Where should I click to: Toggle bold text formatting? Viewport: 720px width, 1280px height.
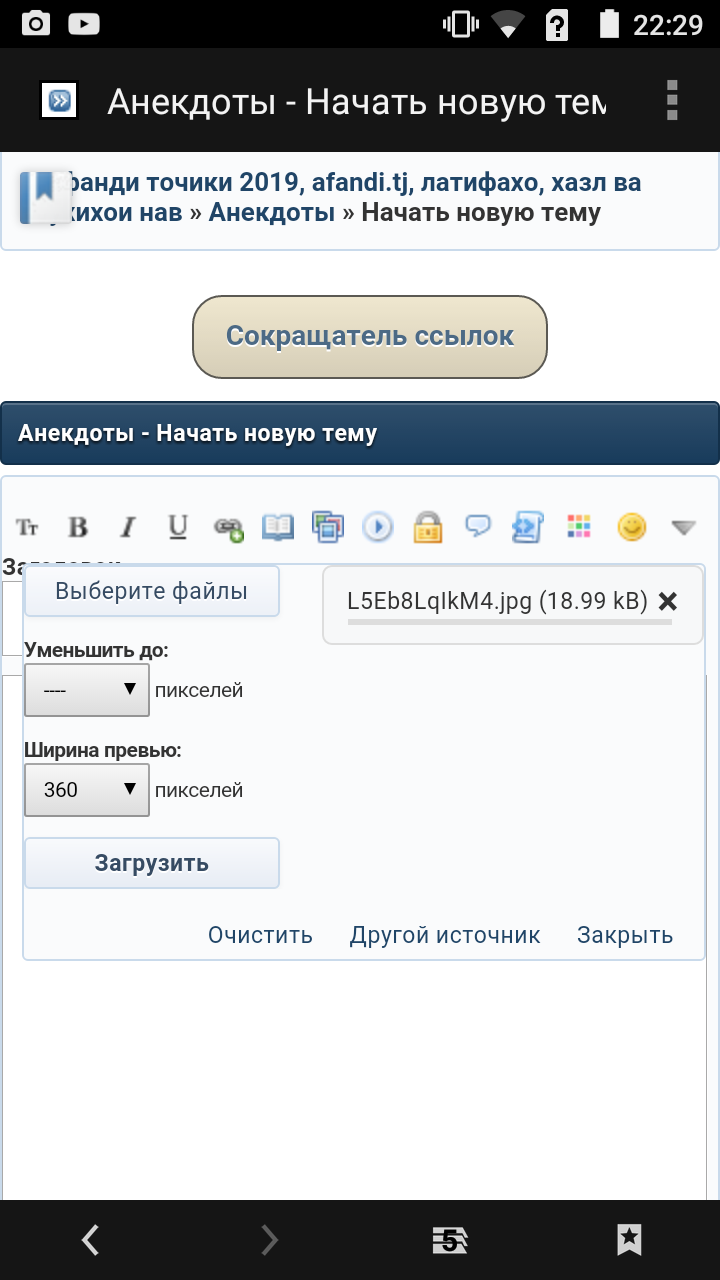tap(78, 527)
